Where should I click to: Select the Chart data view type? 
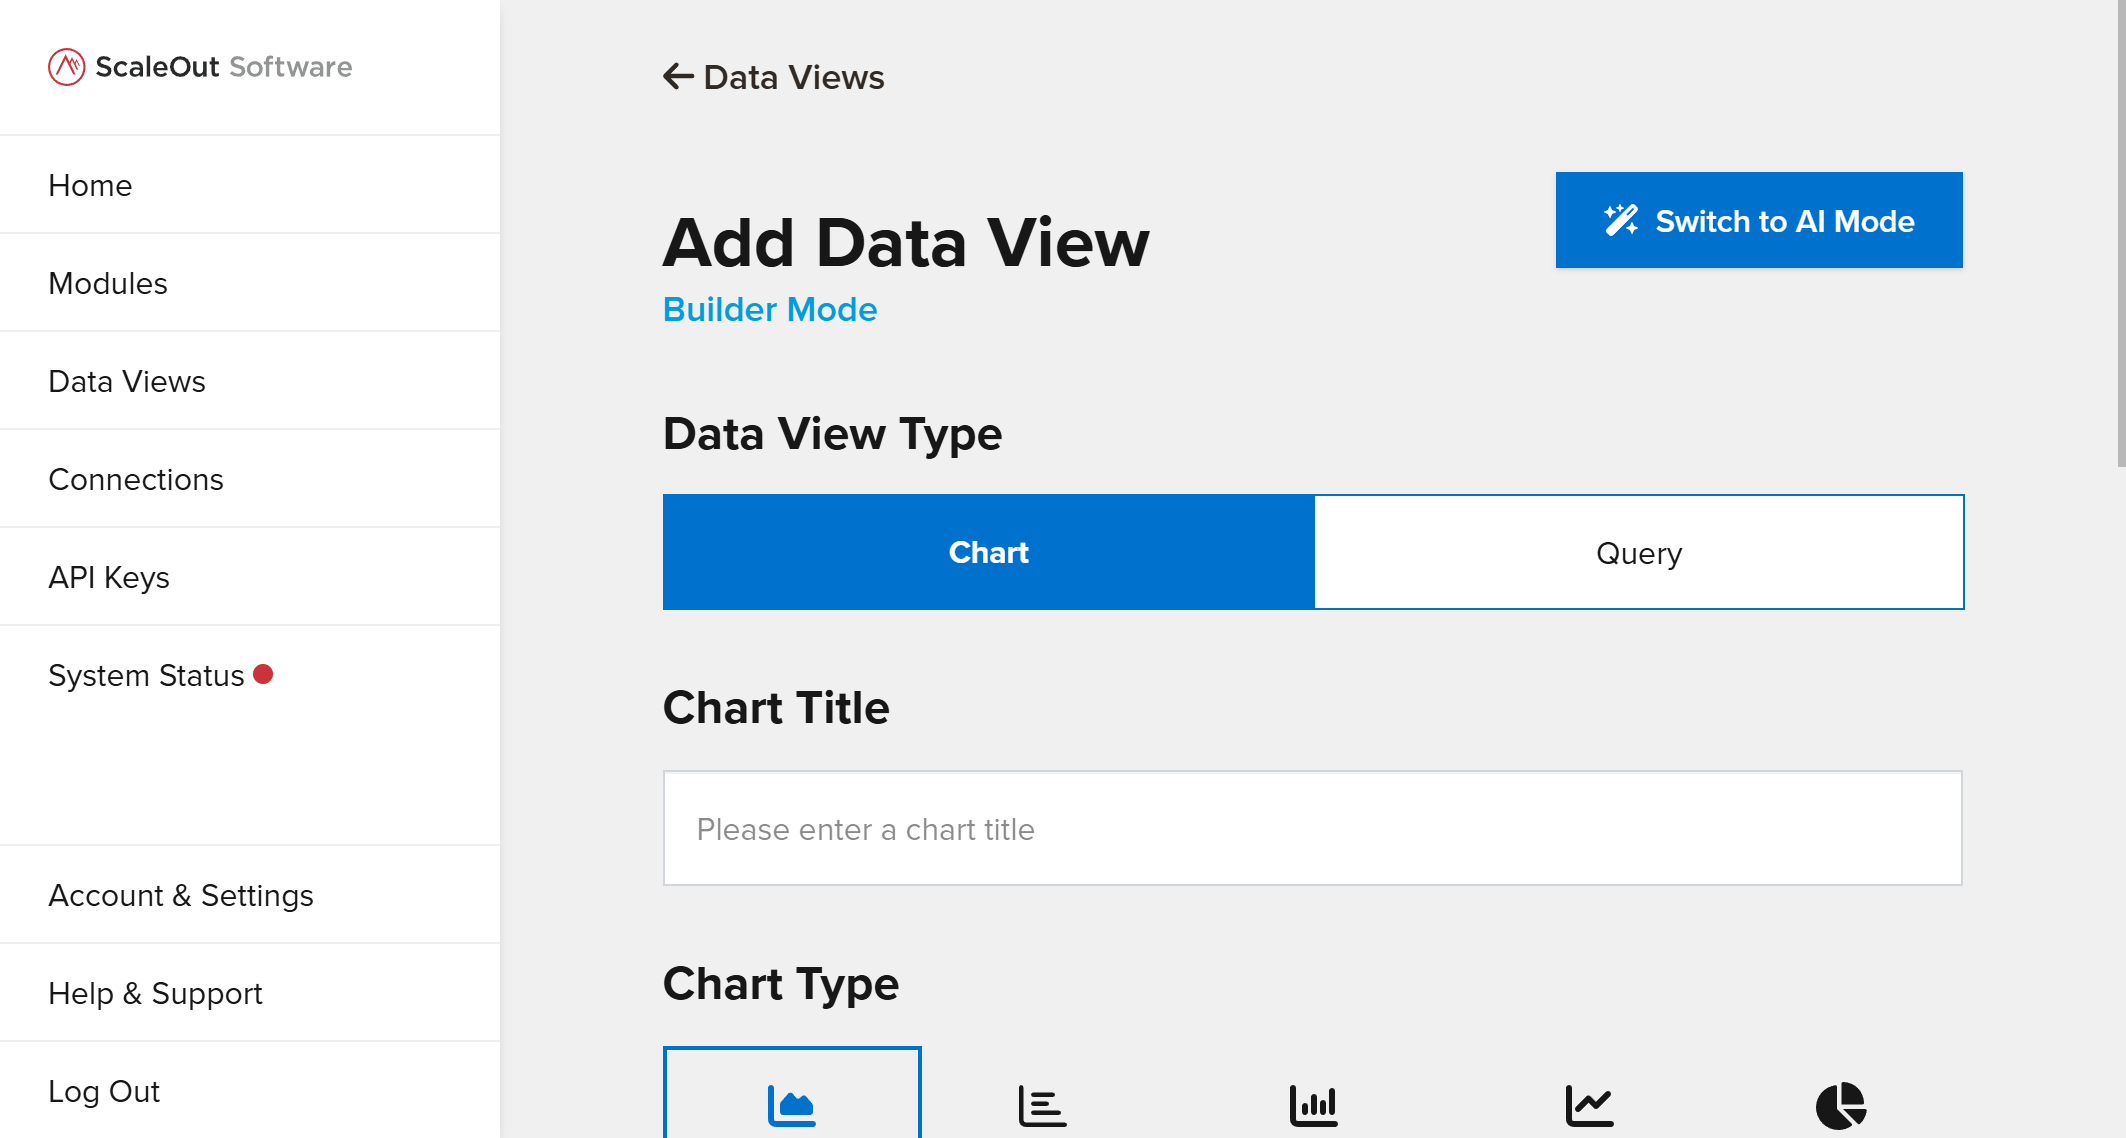click(988, 552)
